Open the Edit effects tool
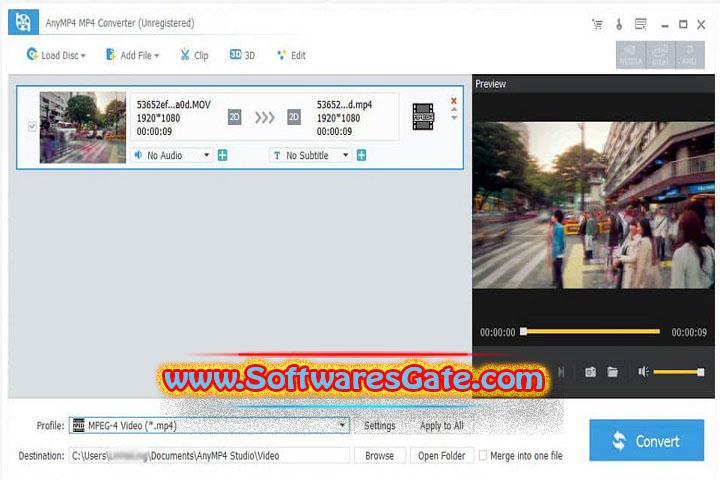 (x=292, y=55)
